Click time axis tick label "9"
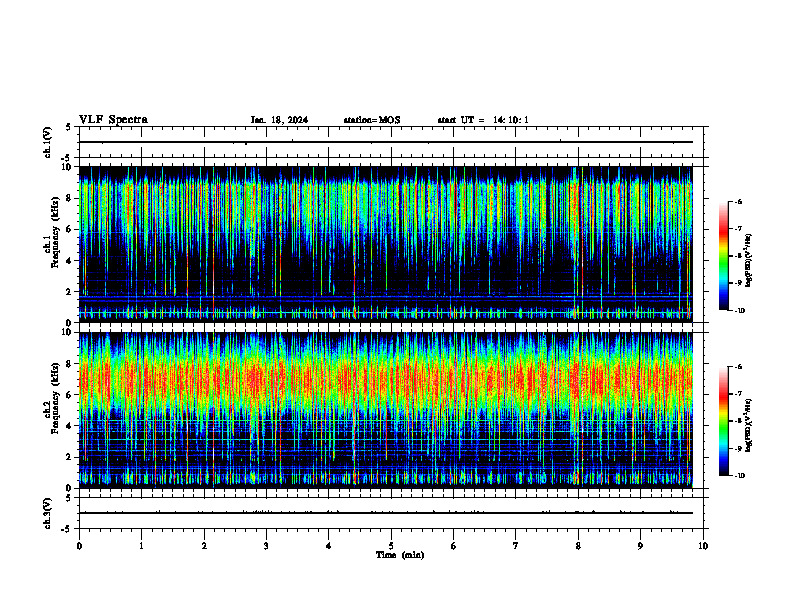 [640, 546]
